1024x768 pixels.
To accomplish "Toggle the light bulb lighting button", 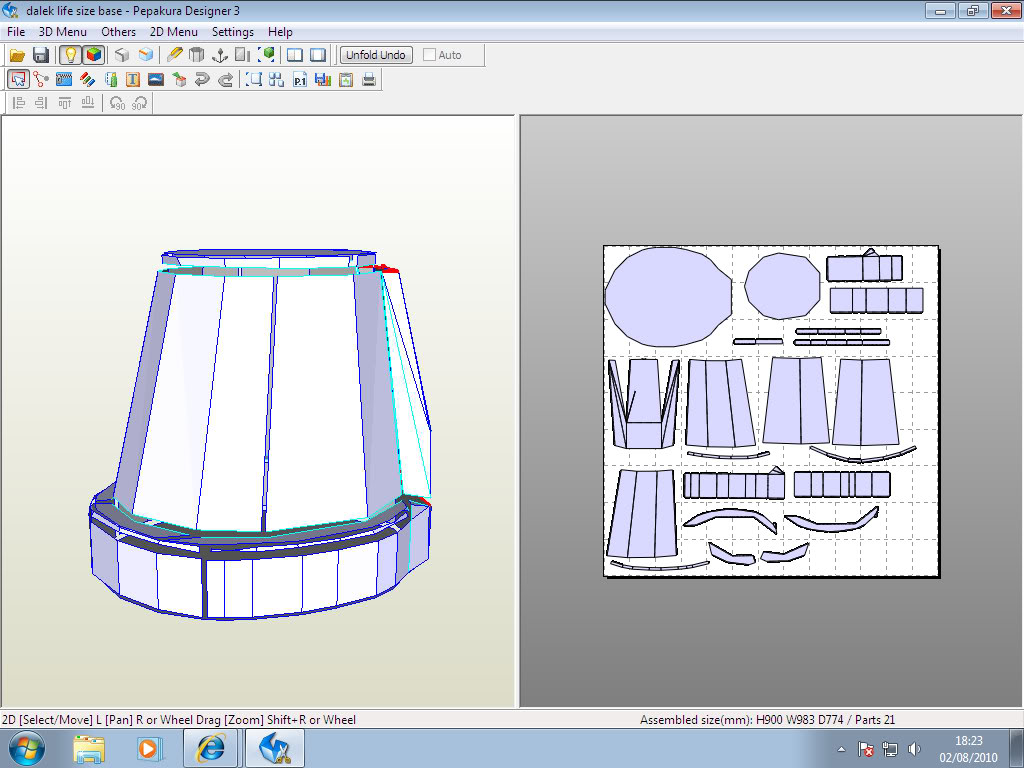I will point(70,55).
